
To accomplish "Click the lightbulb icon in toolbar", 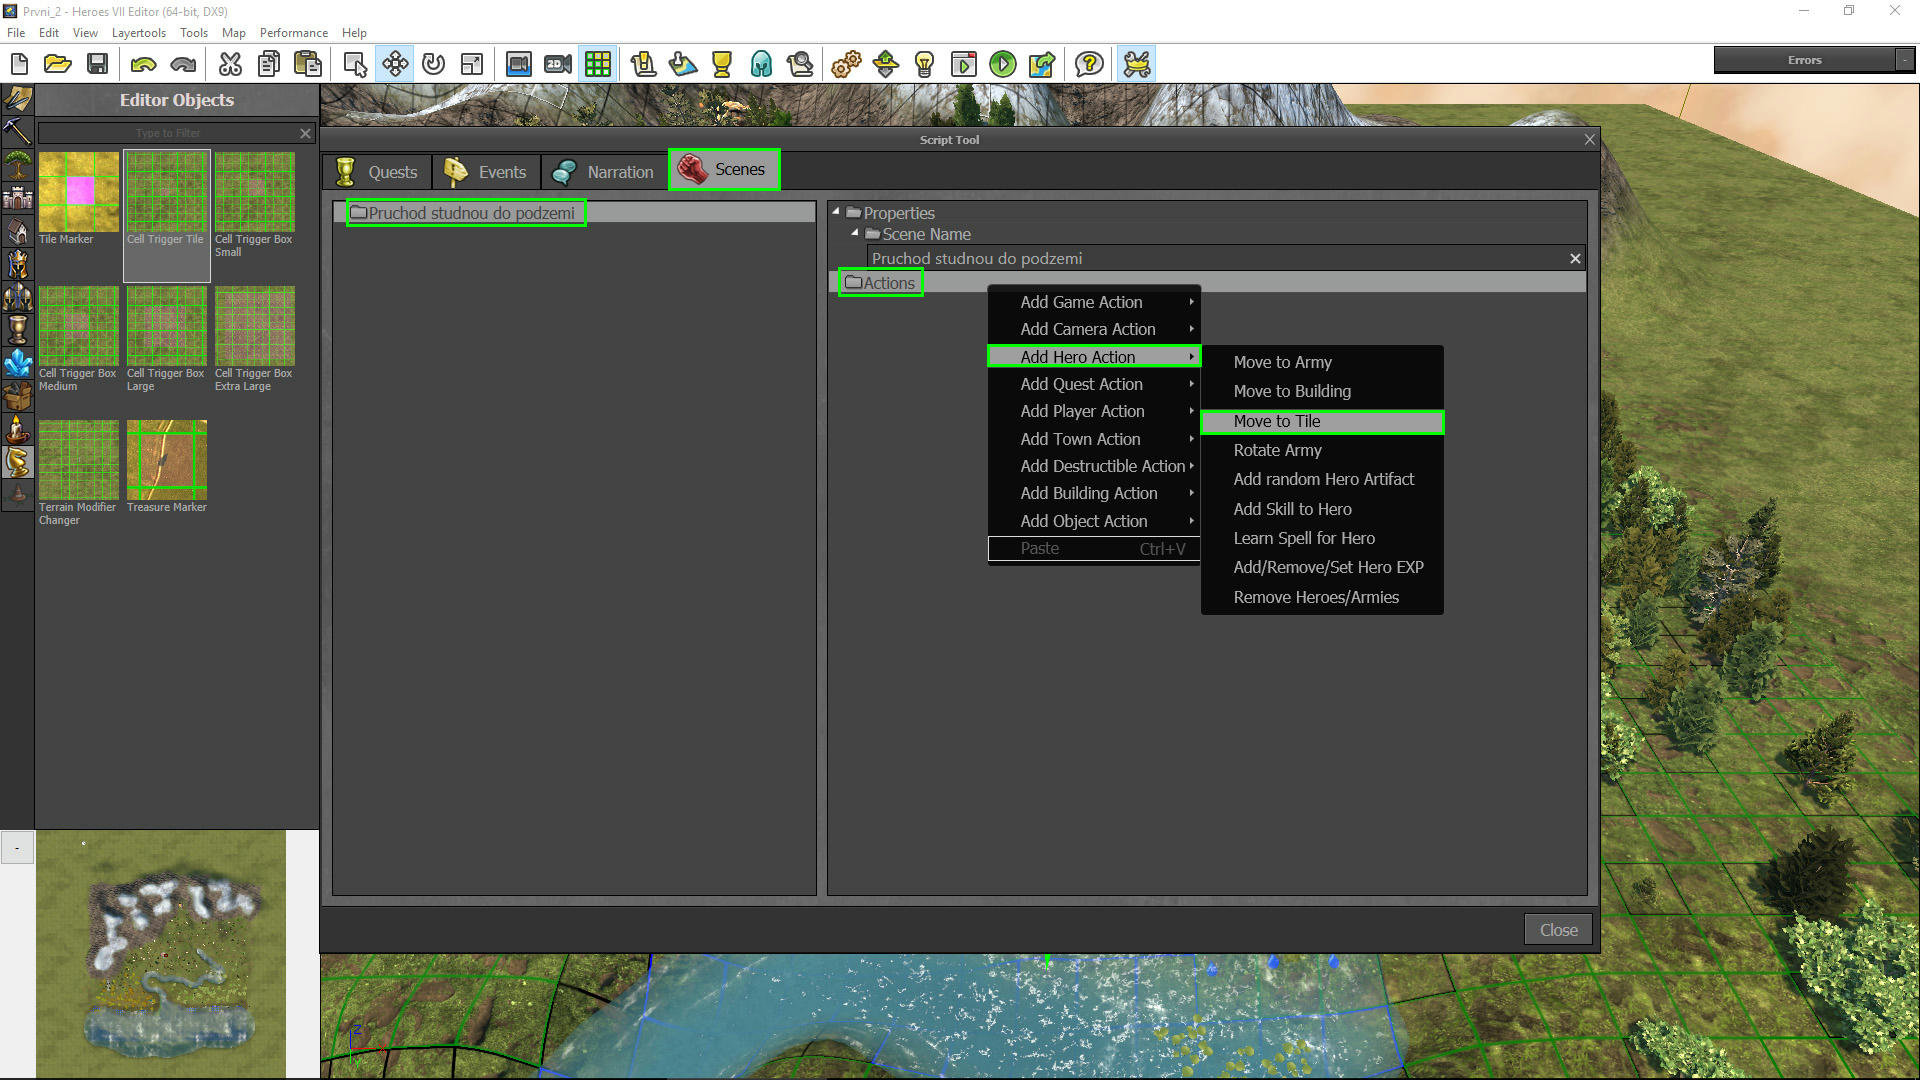I will pyautogui.click(x=924, y=64).
